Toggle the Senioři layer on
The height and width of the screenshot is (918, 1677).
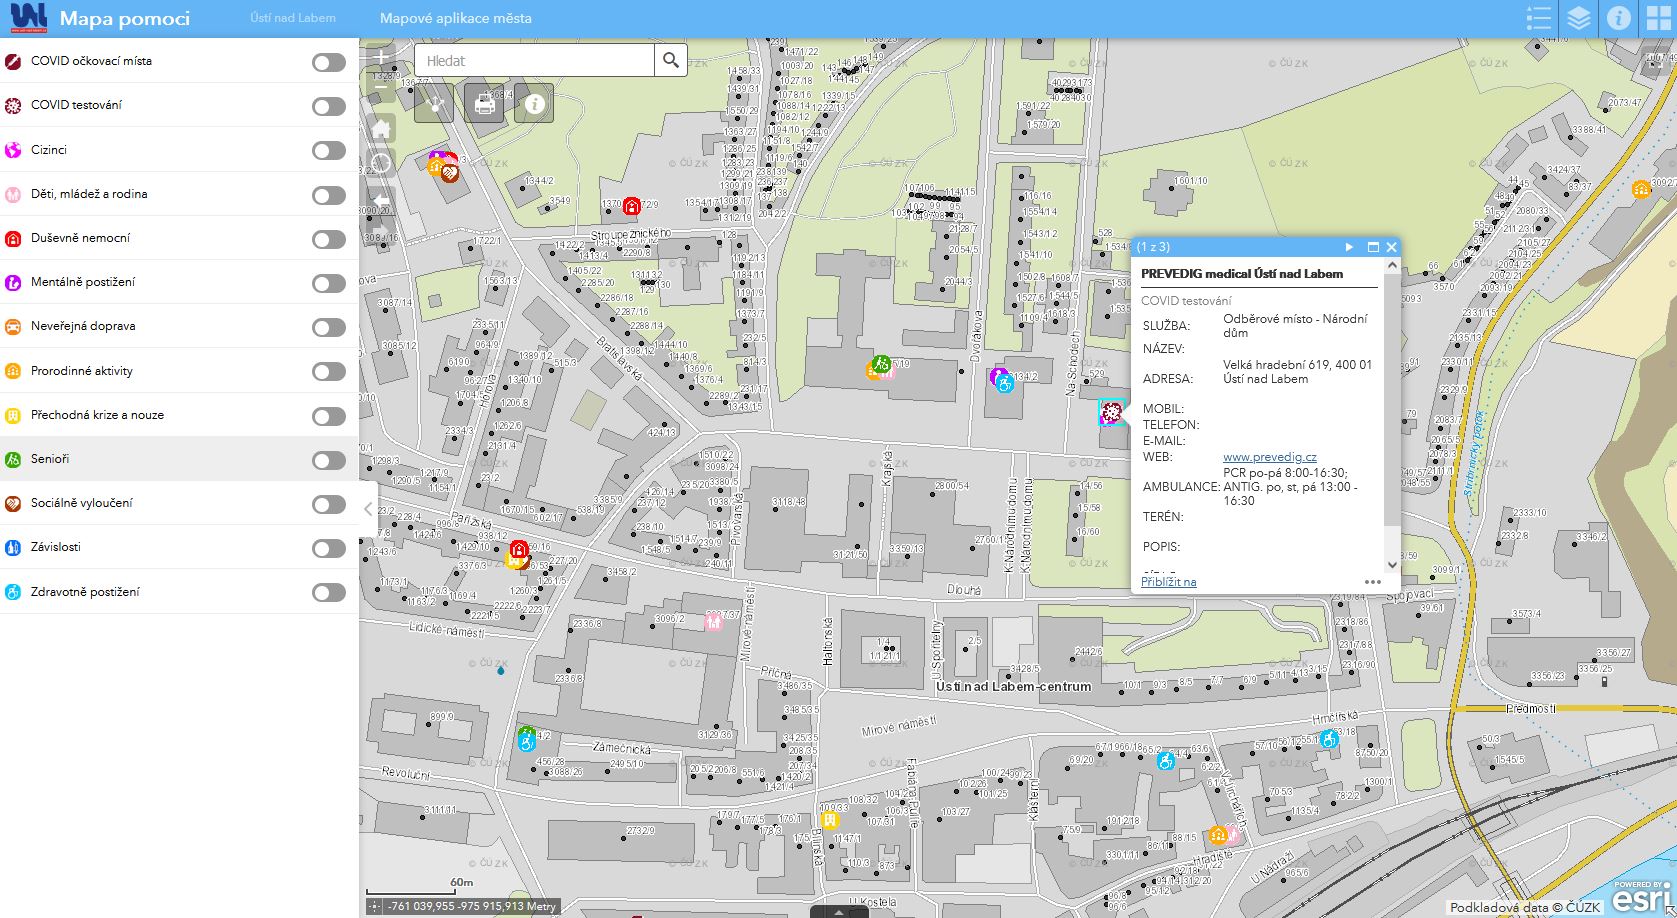pos(328,460)
